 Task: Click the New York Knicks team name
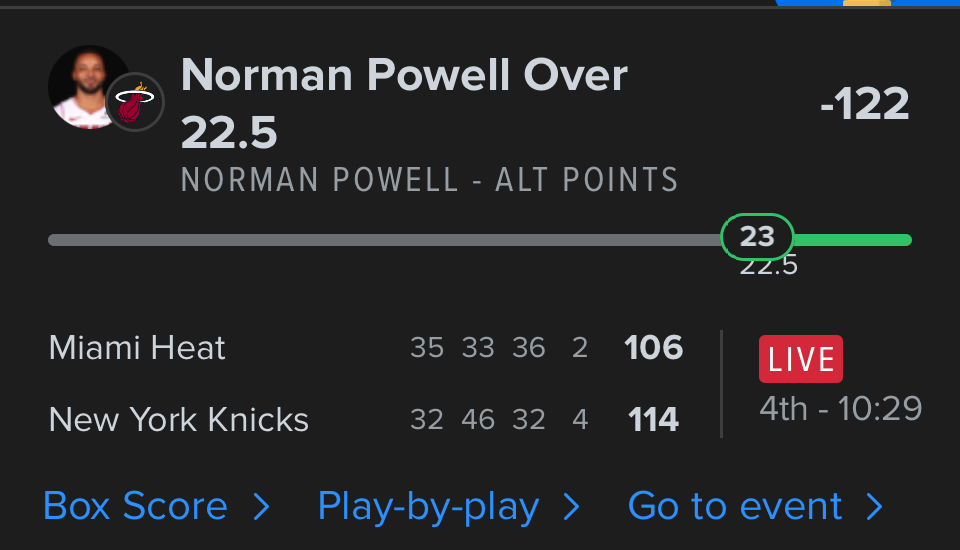(x=178, y=419)
